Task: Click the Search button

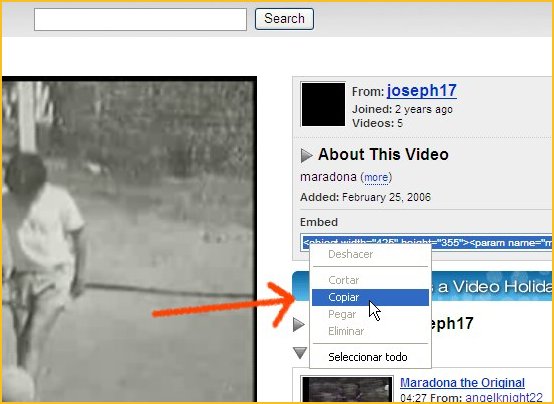Action: 284,19
